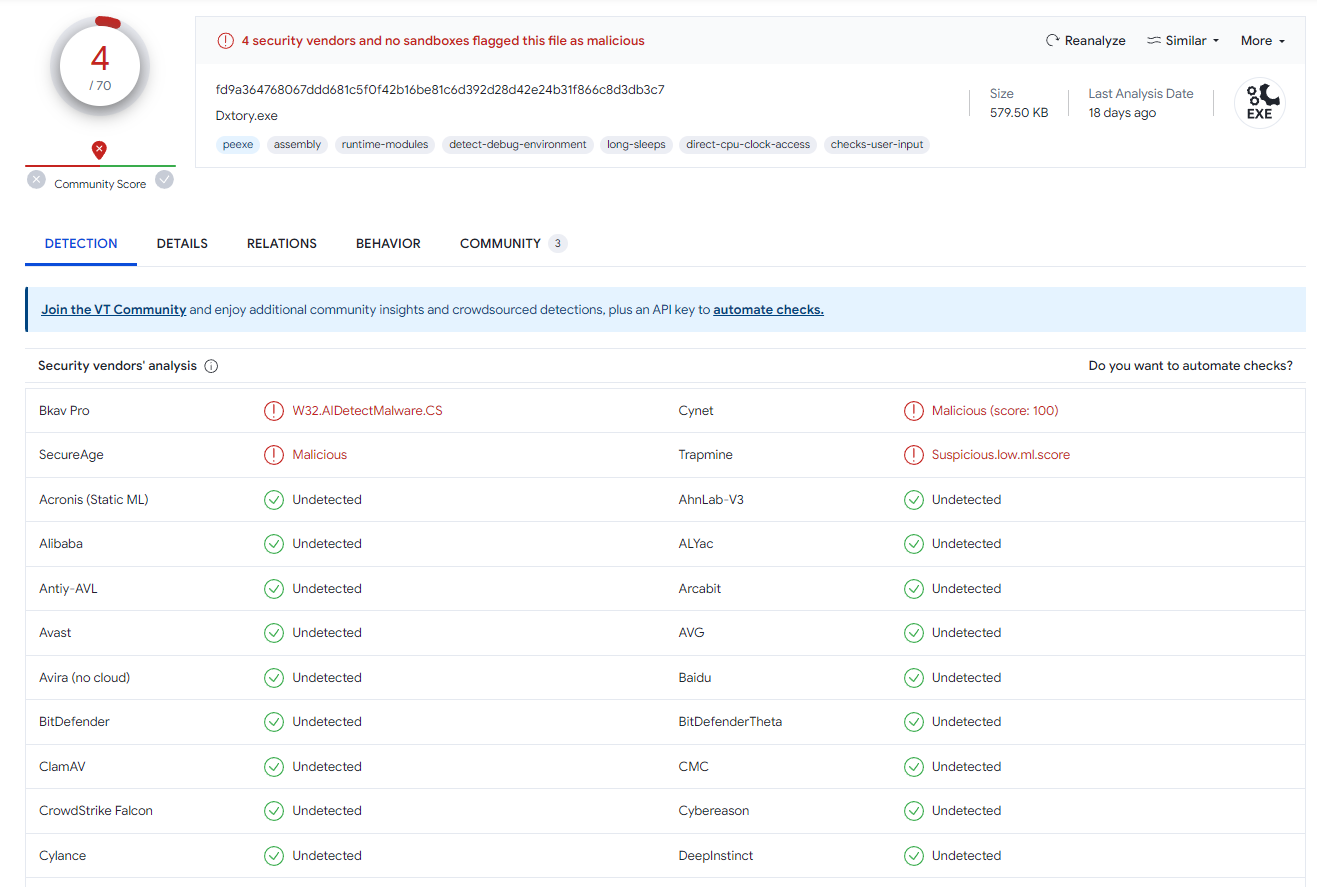Cast a positive community vote with check icon
1317x887 pixels.
tap(164, 180)
